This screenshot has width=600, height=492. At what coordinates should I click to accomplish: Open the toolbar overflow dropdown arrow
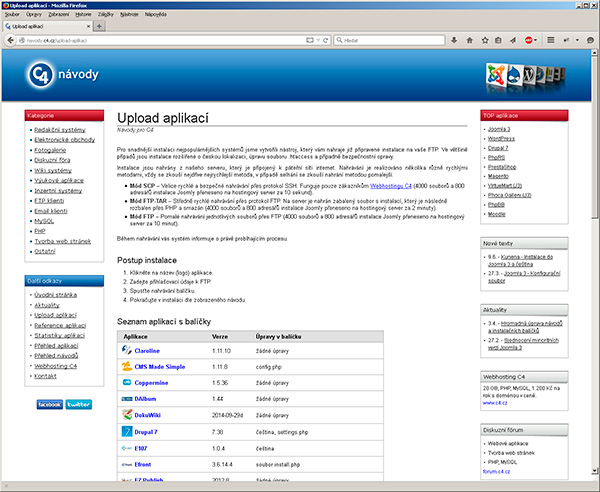577,40
